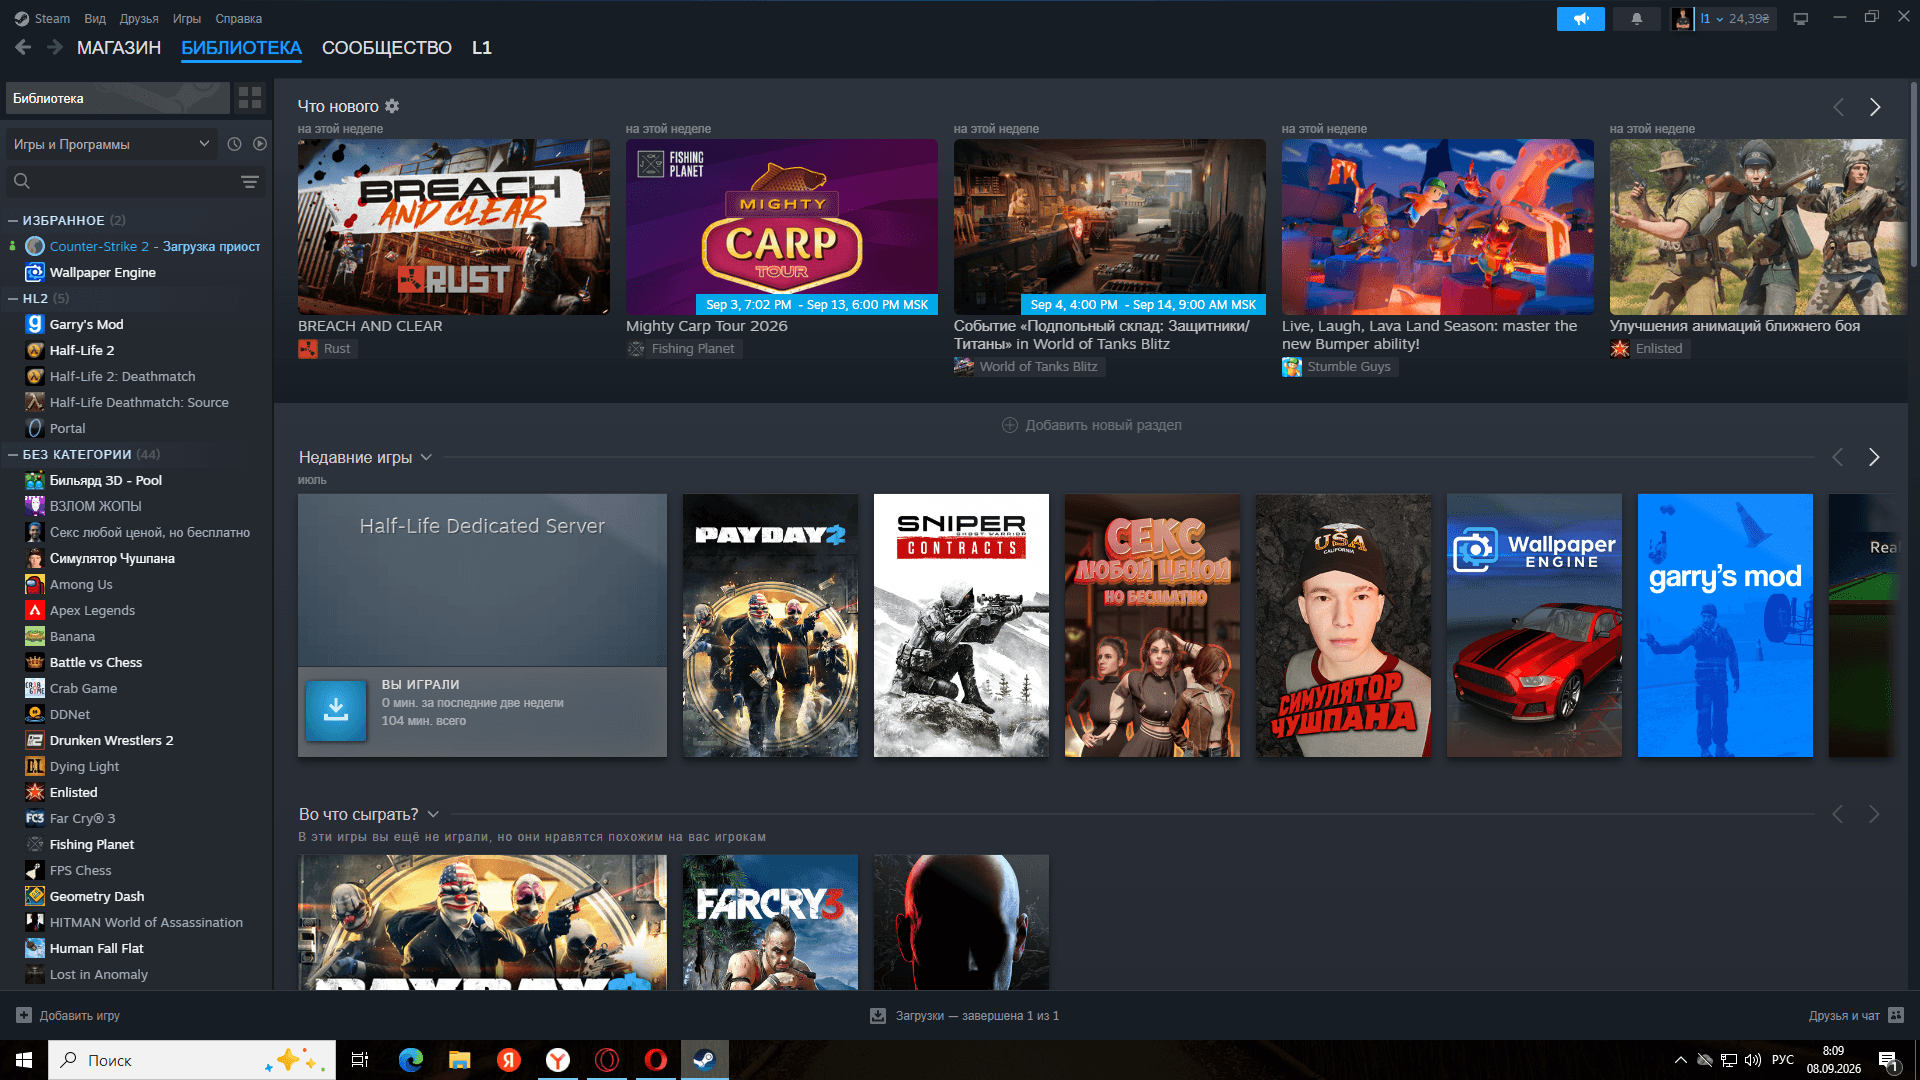Image resolution: width=1920 pixels, height=1080 pixels.
Task: Show hidden system tray icons
Action: (x=1681, y=1060)
